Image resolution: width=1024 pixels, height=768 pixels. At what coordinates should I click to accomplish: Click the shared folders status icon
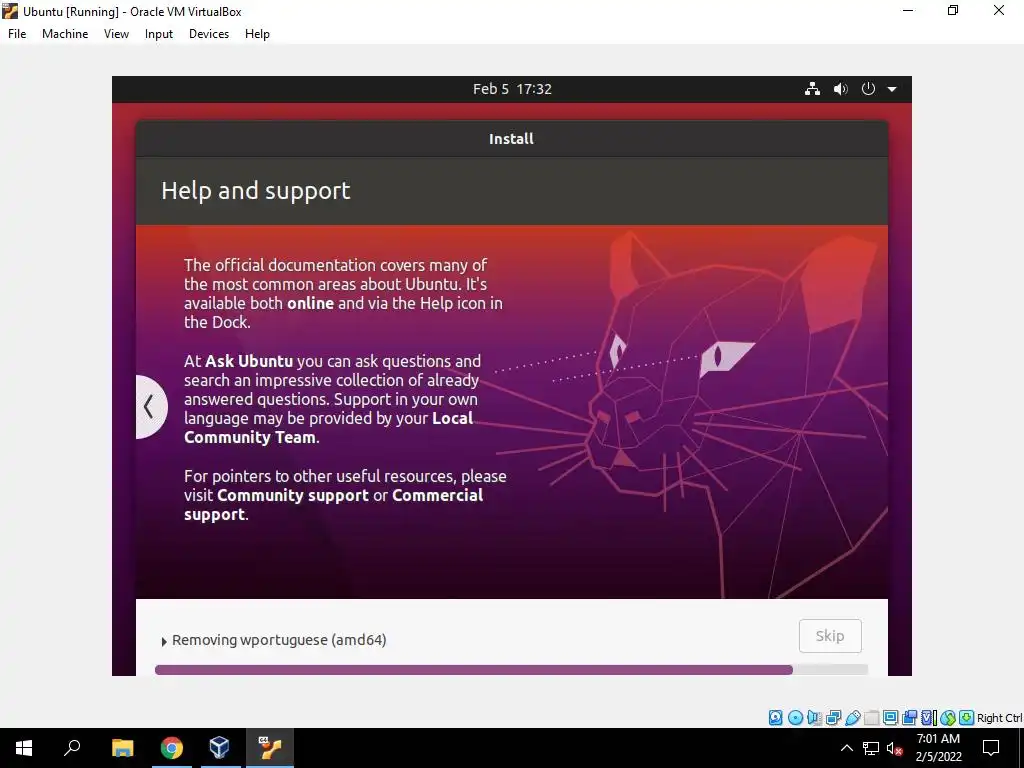(871, 718)
